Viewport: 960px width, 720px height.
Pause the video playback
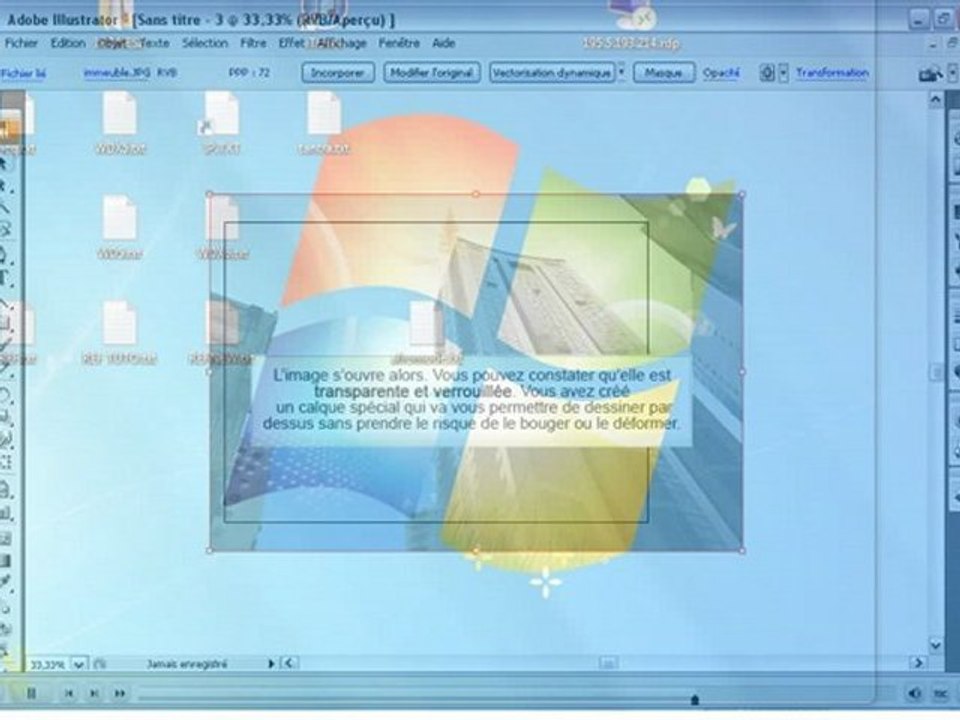(31, 693)
